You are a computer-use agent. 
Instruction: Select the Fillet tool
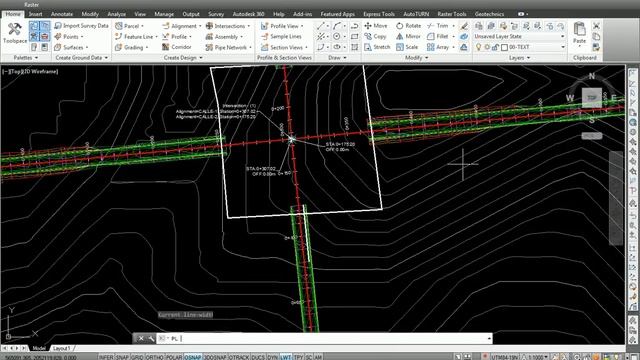point(438,36)
